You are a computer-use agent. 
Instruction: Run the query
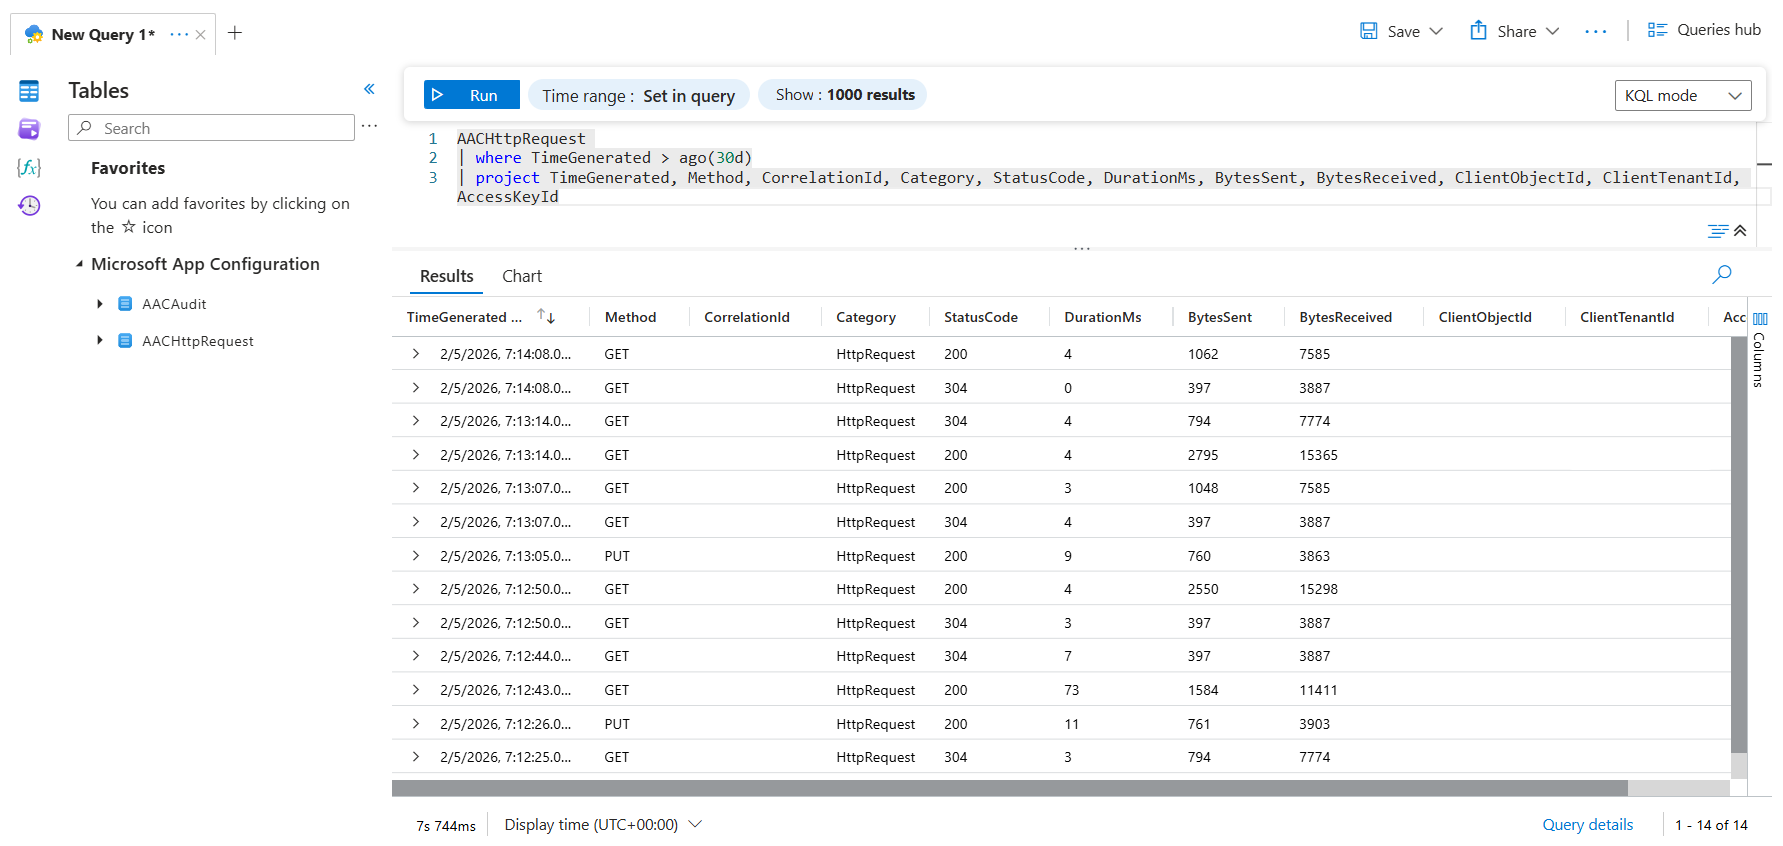click(471, 95)
